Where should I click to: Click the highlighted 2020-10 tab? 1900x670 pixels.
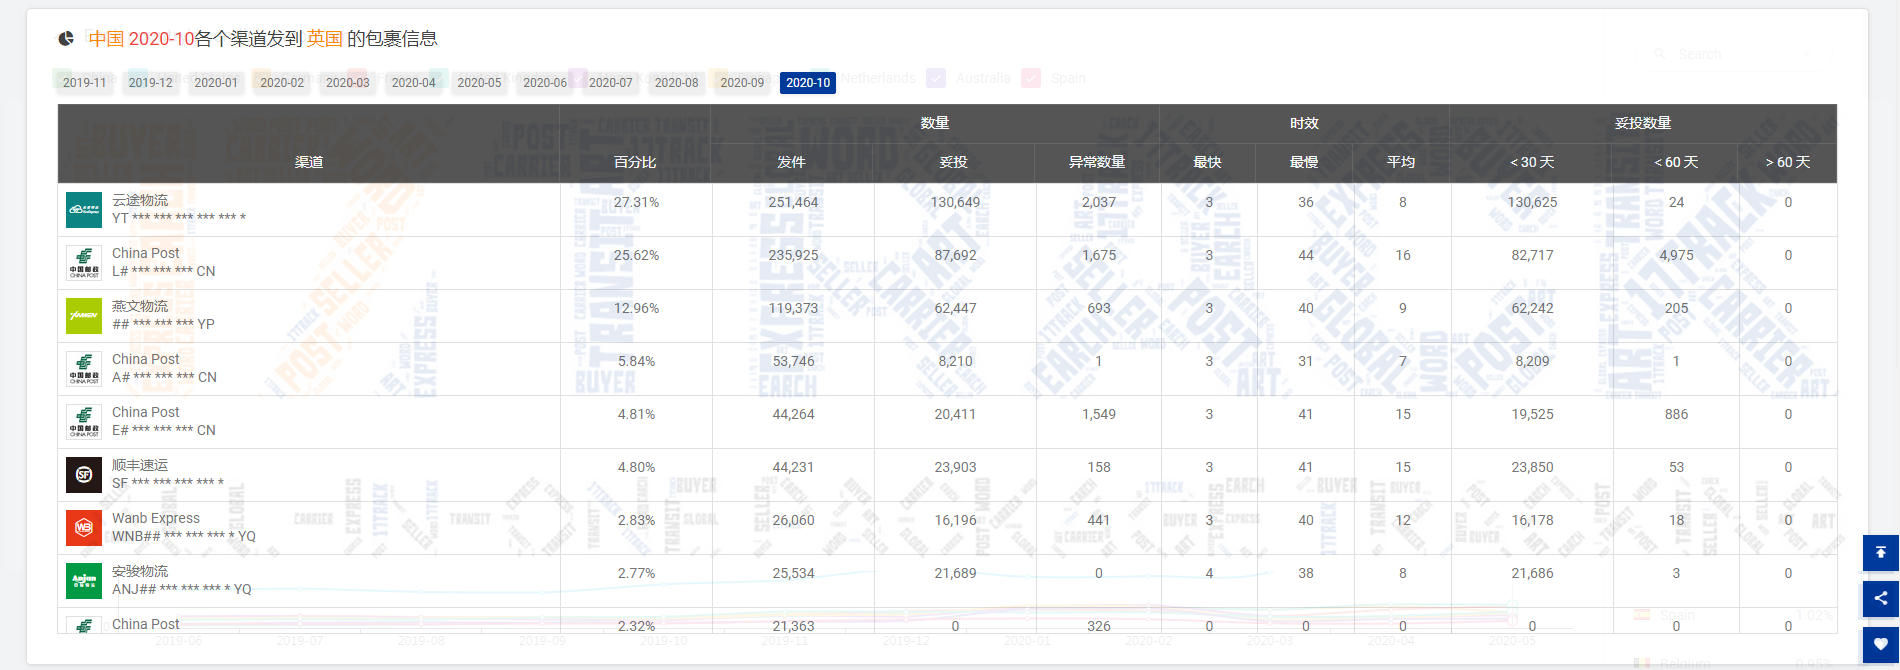[808, 83]
